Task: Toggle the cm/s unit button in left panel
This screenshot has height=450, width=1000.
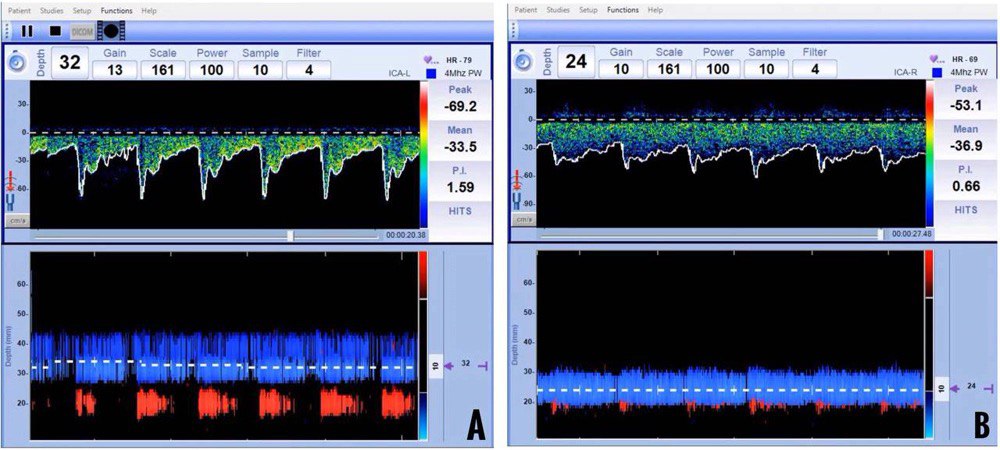Action: coord(16,220)
